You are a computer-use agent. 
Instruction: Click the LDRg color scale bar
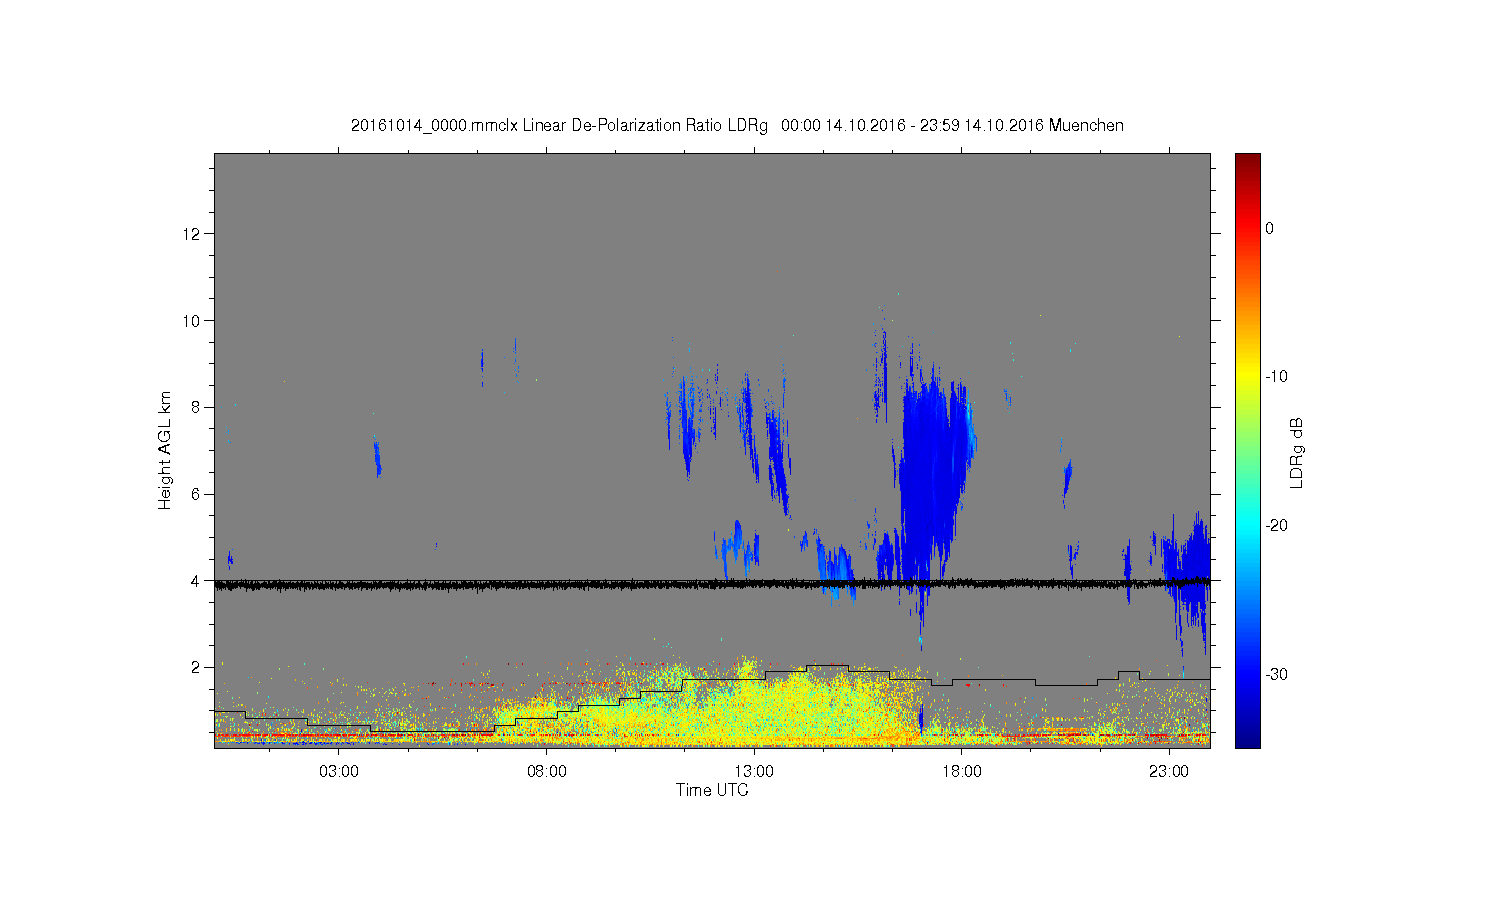click(1247, 450)
